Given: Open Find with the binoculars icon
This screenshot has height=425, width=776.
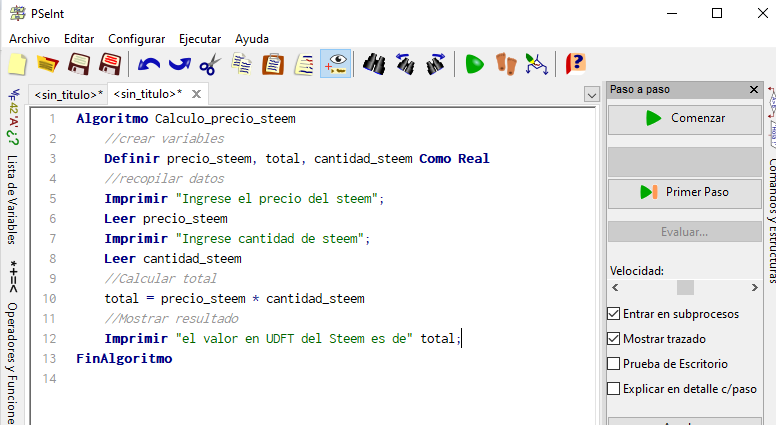Looking at the screenshot, I should coord(374,64).
